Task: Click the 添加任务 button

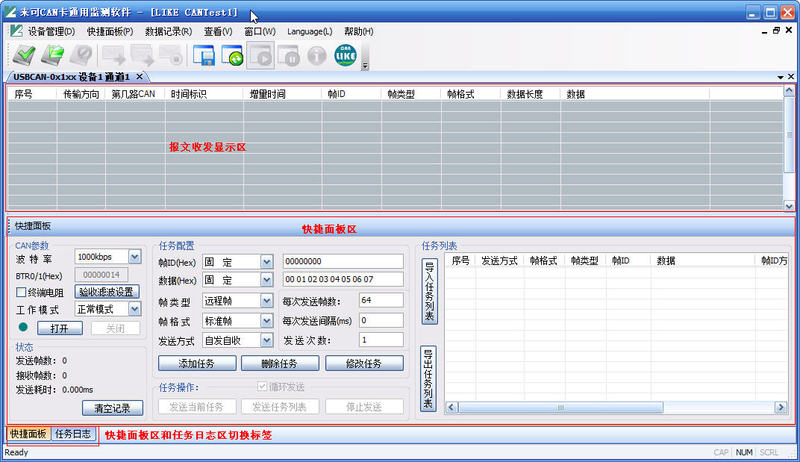Action: pyautogui.click(x=195, y=363)
